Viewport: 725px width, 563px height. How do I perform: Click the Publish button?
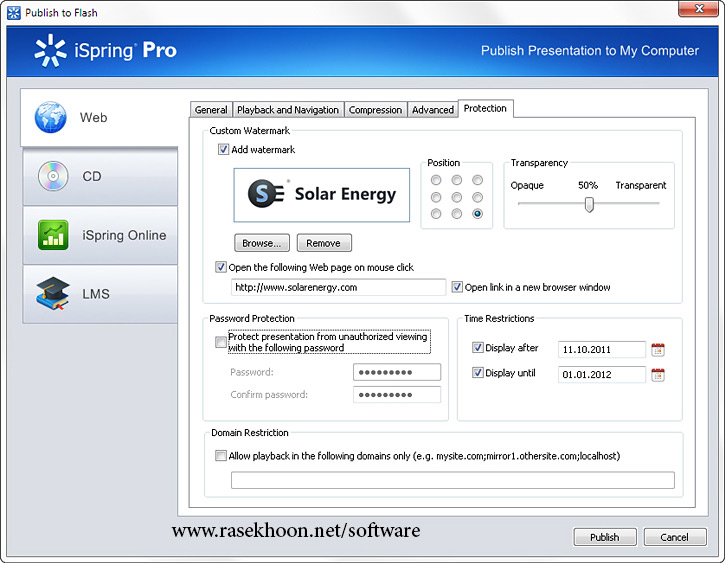point(604,537)
